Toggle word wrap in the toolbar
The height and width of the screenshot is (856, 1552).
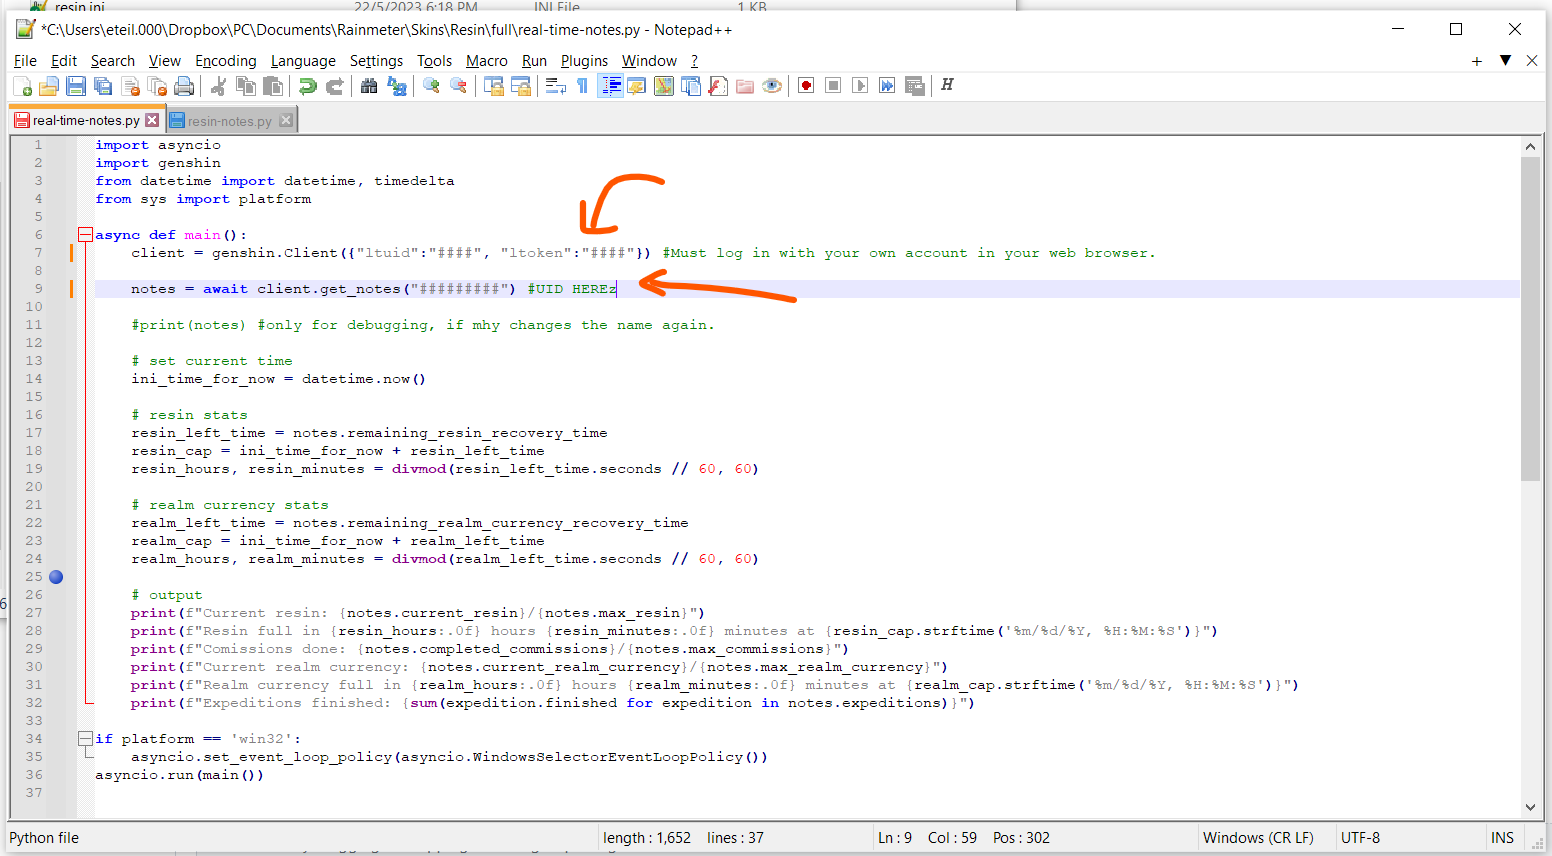(x=555, y=86)
